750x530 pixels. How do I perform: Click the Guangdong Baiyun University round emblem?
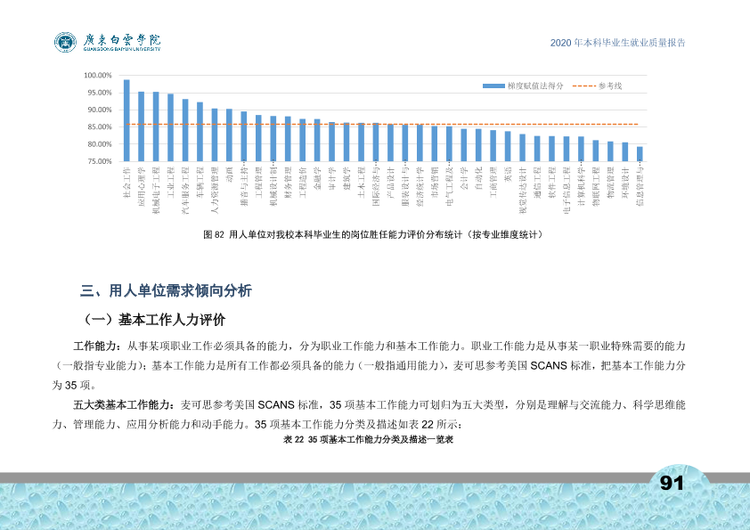pyautogui.click(x=65, y=43)
